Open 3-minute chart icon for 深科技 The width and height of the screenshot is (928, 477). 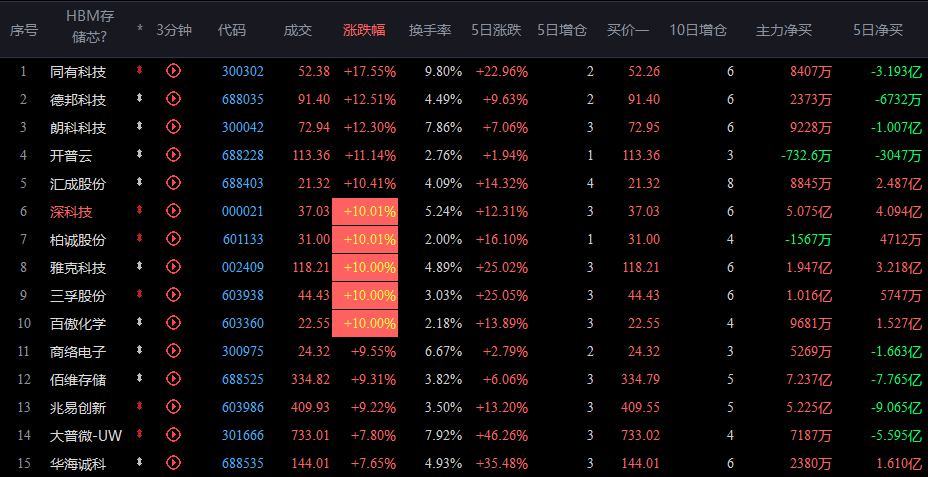(x=173, y=211)
